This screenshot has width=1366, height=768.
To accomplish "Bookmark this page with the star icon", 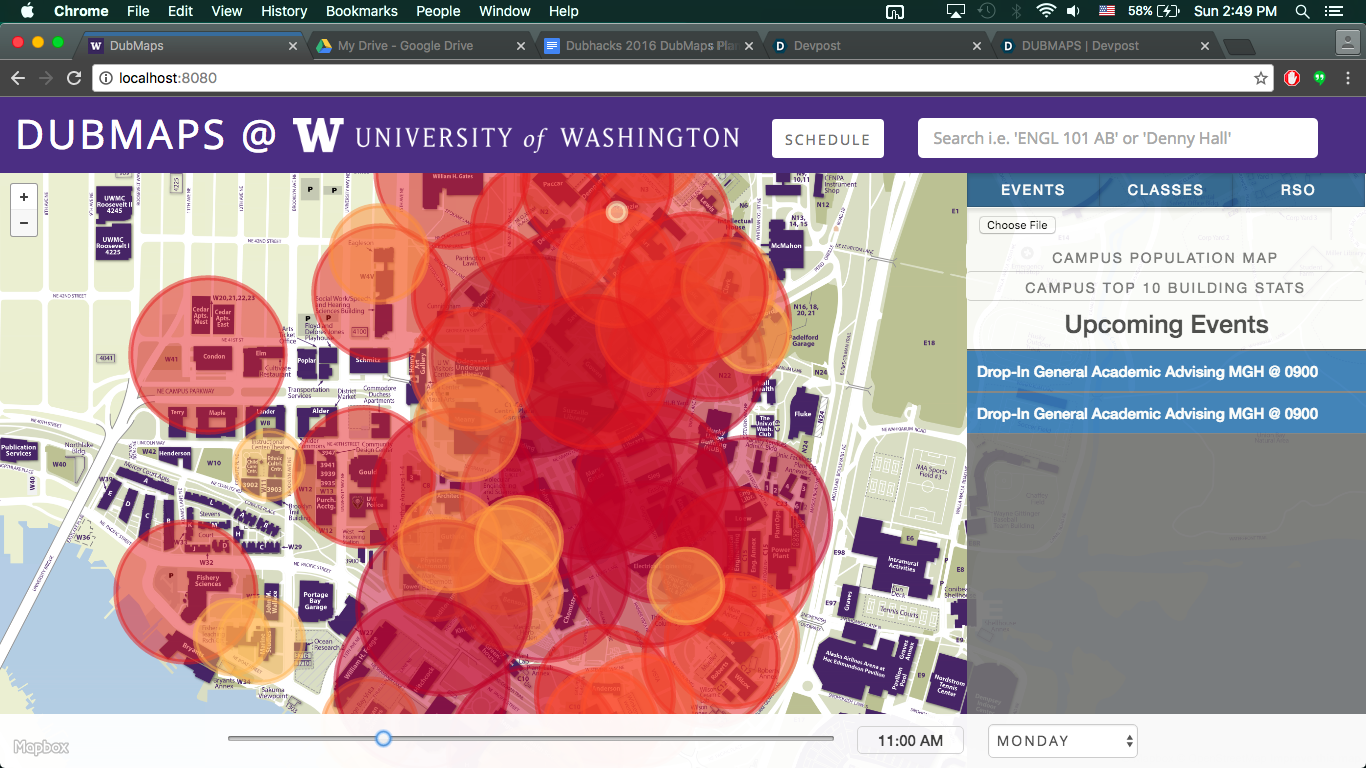I will [x=1261, y=78].
